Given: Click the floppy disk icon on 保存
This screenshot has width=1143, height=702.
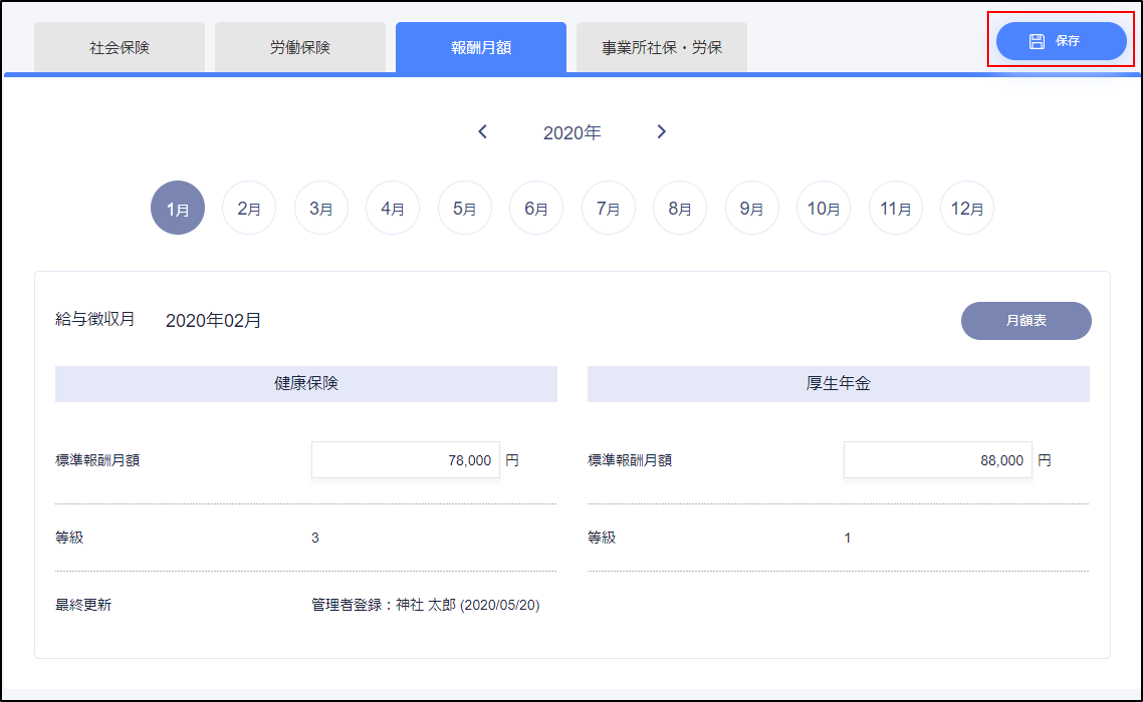Looking at the screenshot, I should (x=1037, y=41).
